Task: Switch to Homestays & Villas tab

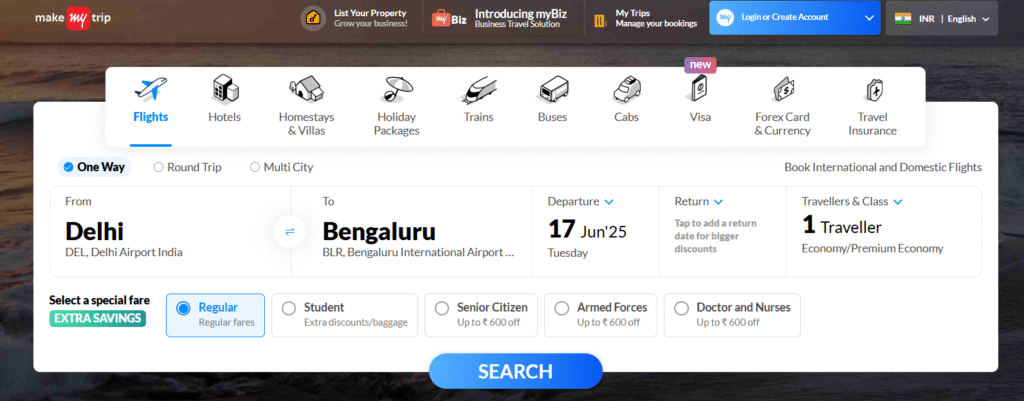Action: [x=306, y=107]
